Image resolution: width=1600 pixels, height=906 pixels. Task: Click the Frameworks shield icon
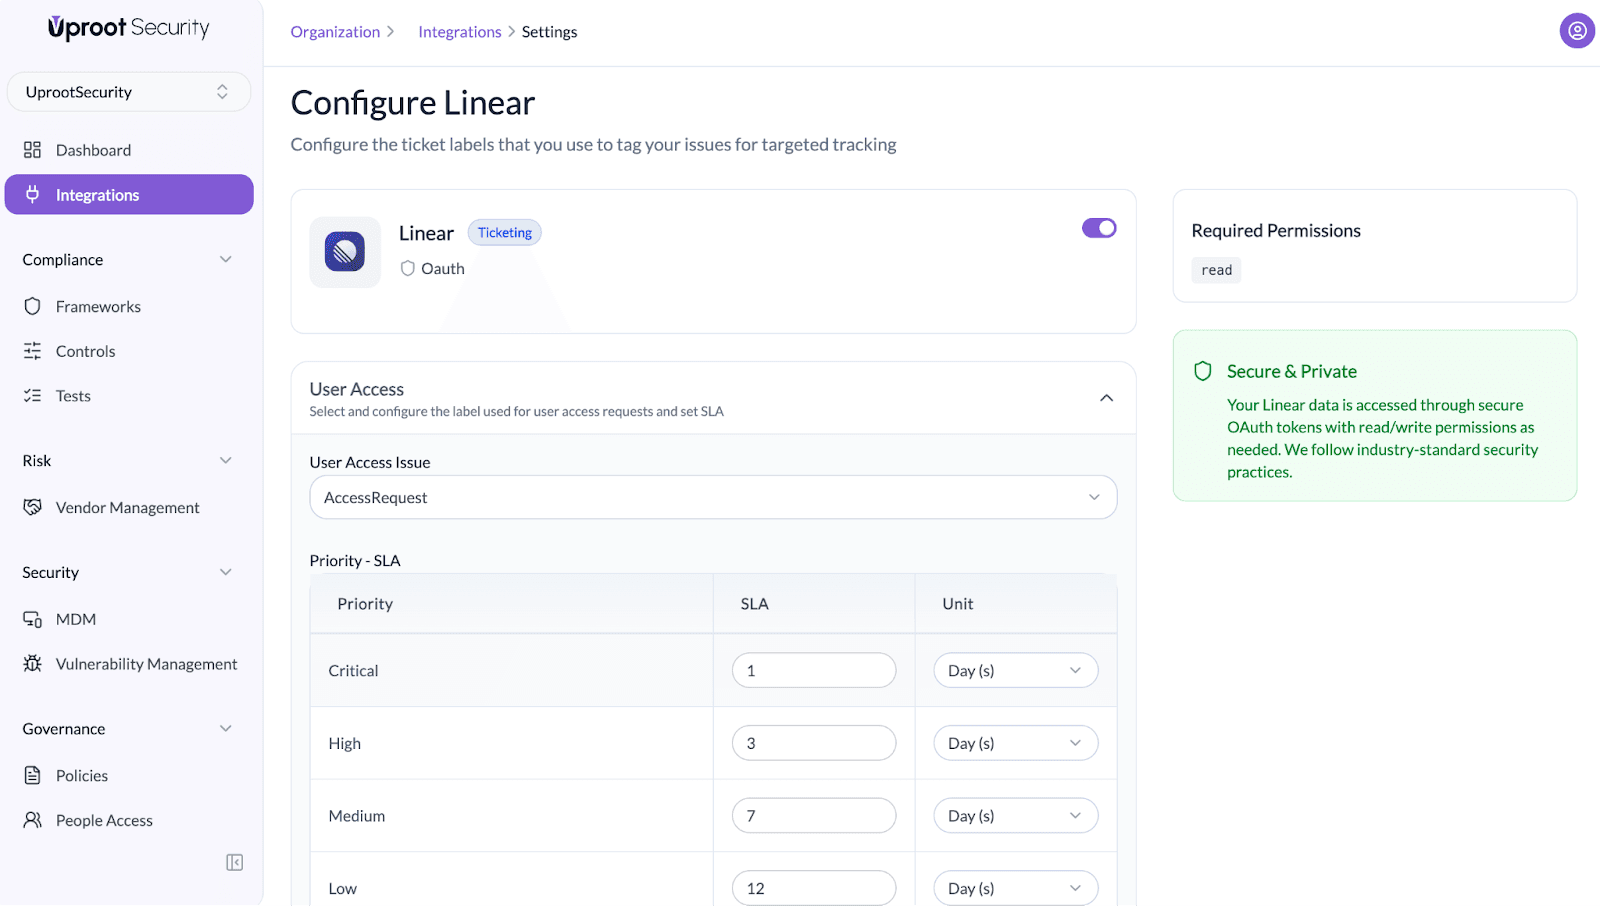point(33,307)
